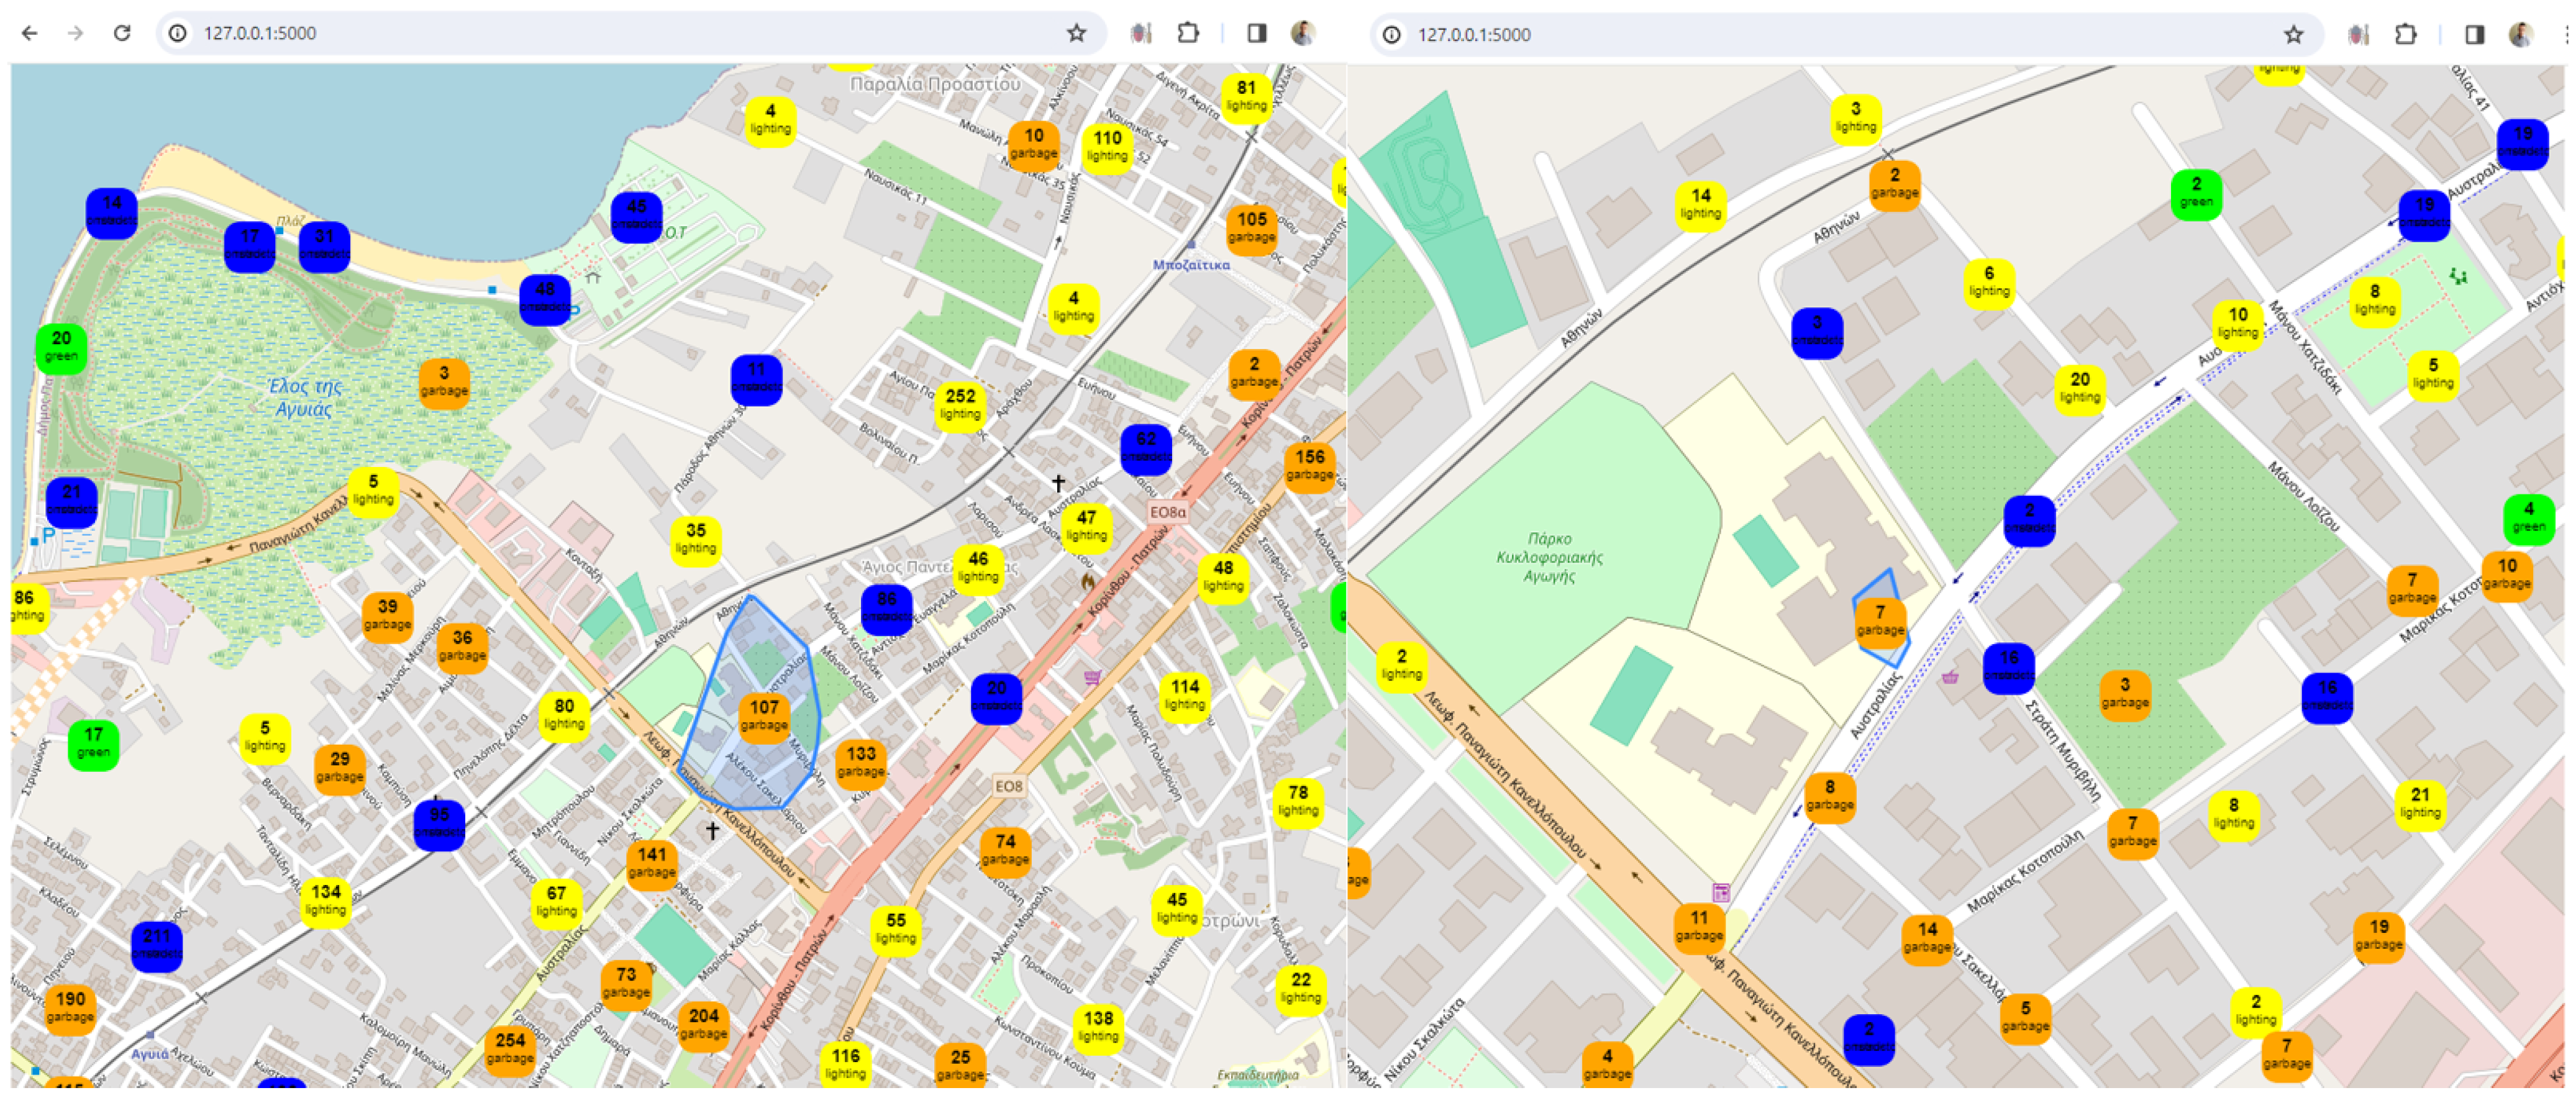Screen dimensions: 2576x1098
Task: Click the 21 lighting marker on right map
Action: click(2420, 803)
